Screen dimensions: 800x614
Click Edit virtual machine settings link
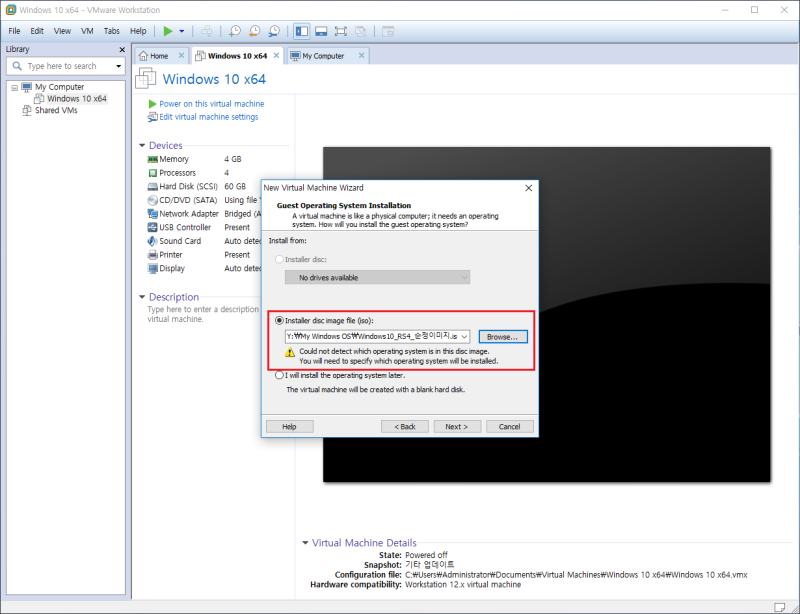pos(208,117)
